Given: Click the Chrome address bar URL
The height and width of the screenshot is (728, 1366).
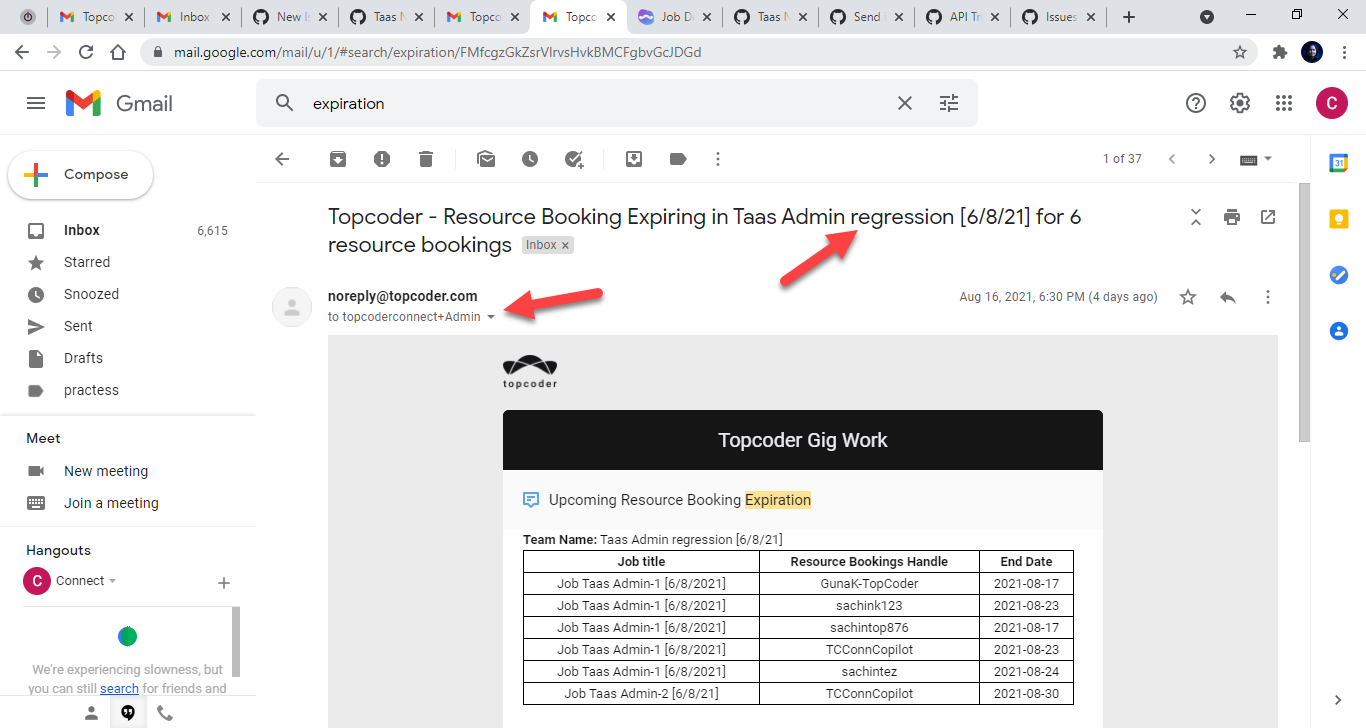Looking at the screenshot, I should pyautogui.click(x=438, y=52).
